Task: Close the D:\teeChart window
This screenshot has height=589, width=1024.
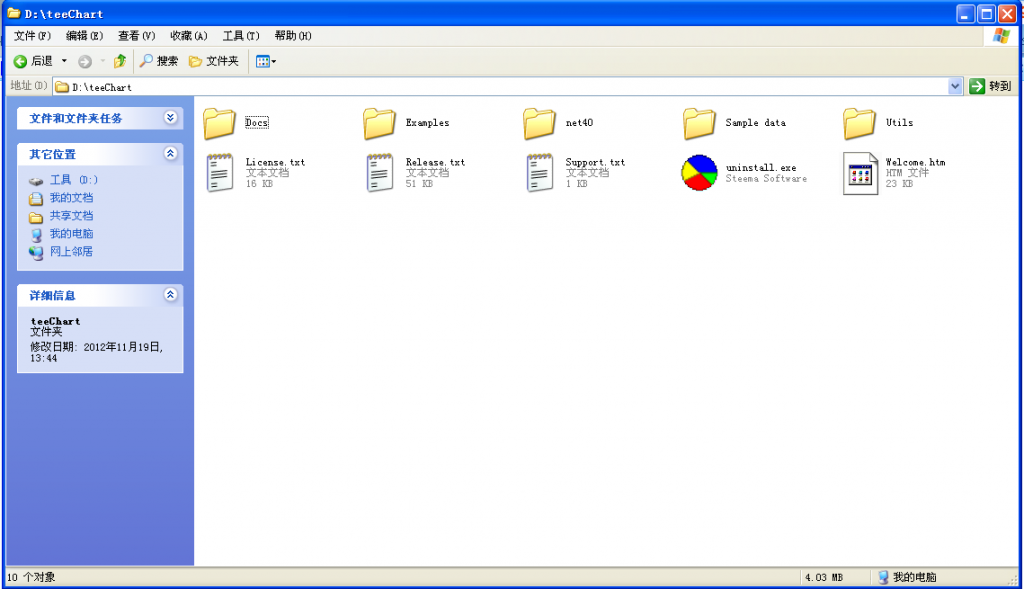Action: [1007, 14]
